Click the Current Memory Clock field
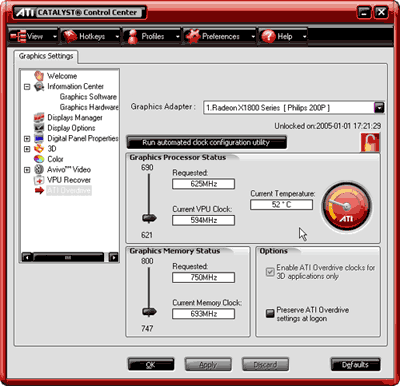The width and height of the screenshot is (400, 386). (x=203, y=314)
